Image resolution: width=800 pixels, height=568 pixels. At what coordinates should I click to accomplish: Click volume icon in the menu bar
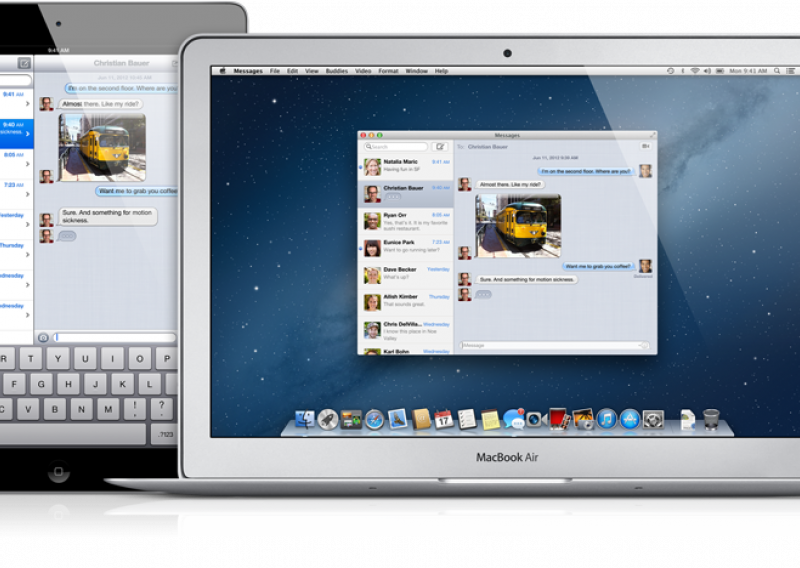coord(707,71)
